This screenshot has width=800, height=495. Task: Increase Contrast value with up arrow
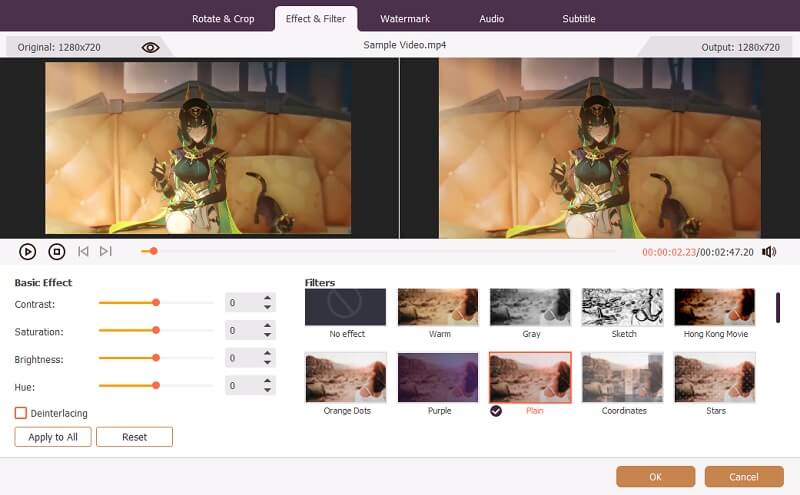[x=267, y=298]
